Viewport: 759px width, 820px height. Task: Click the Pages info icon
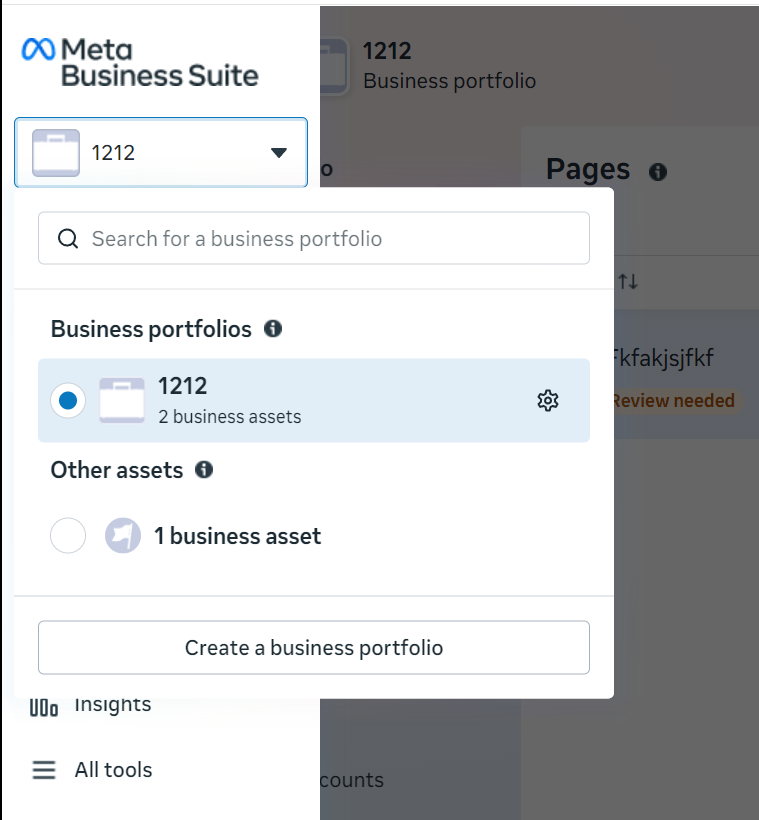coord(658,172)
